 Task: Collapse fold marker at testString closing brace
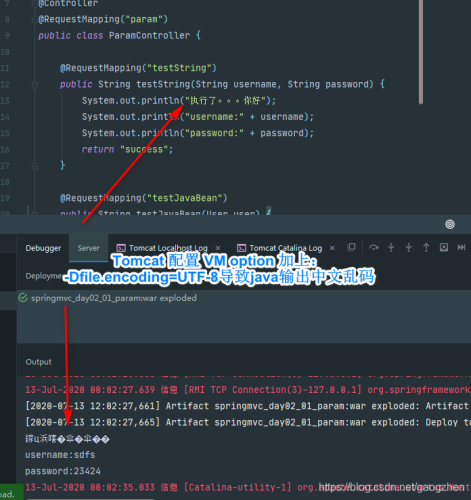(35, 166)
